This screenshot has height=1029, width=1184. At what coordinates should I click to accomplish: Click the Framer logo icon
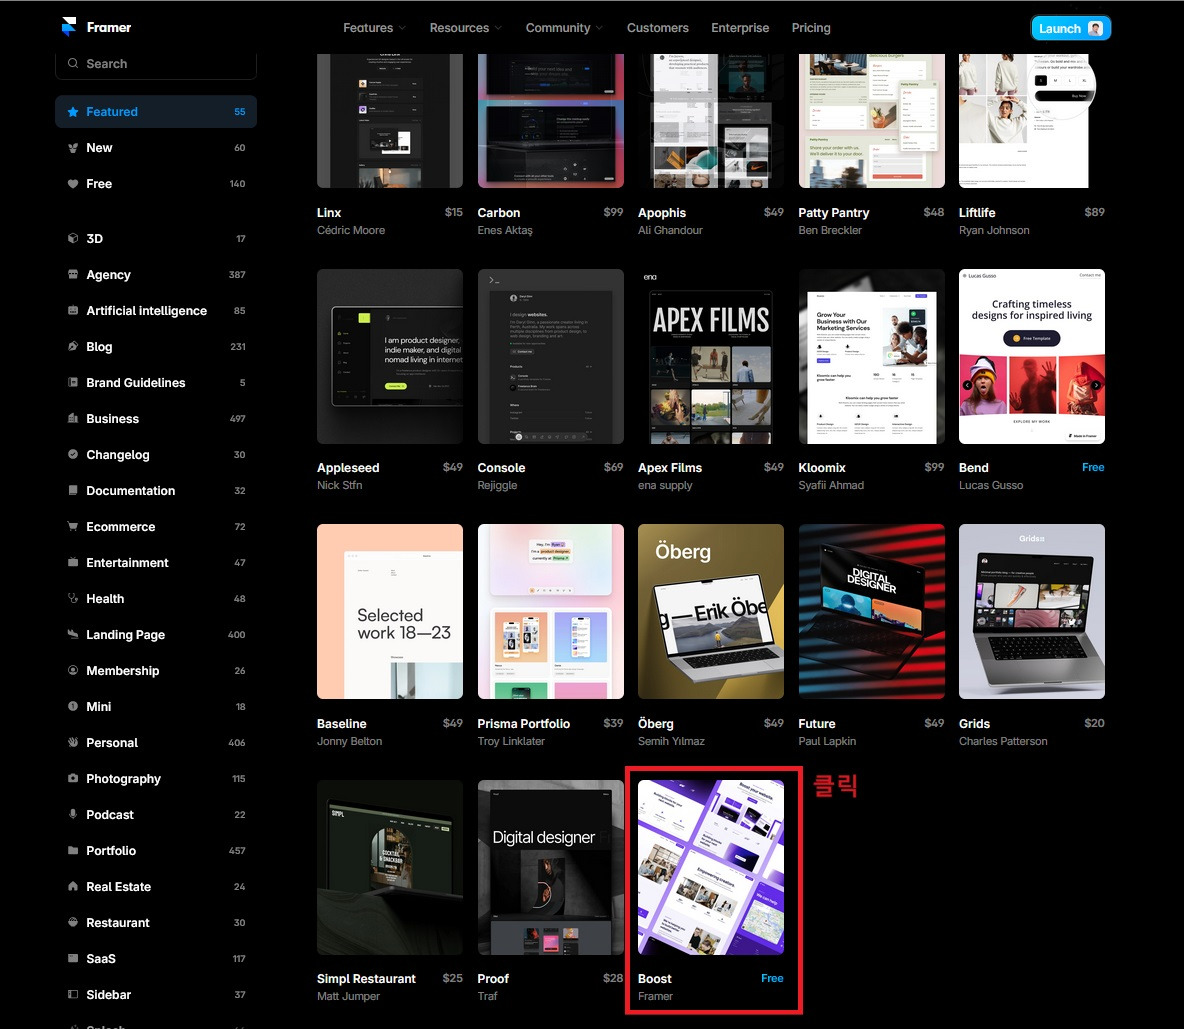[69, 26]
